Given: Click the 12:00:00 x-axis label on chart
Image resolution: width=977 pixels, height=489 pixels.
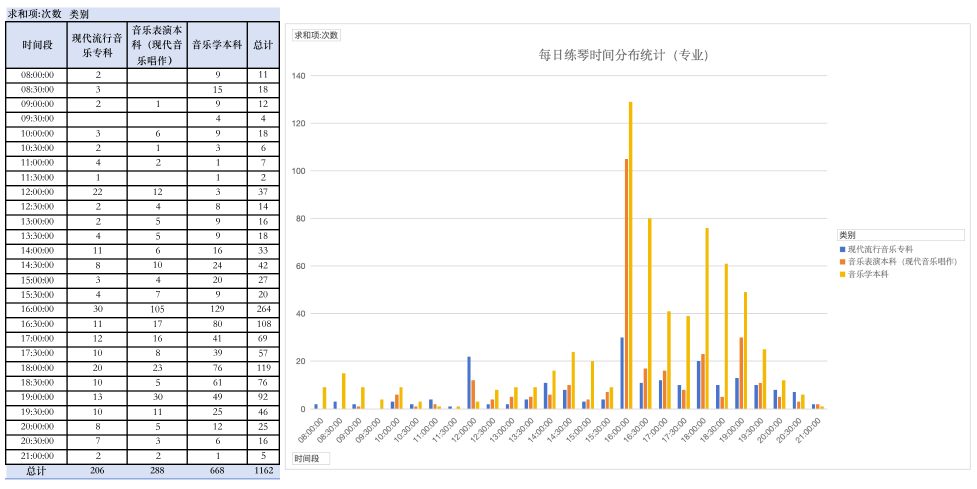Looking at the screenshot, I should [464, 429].
